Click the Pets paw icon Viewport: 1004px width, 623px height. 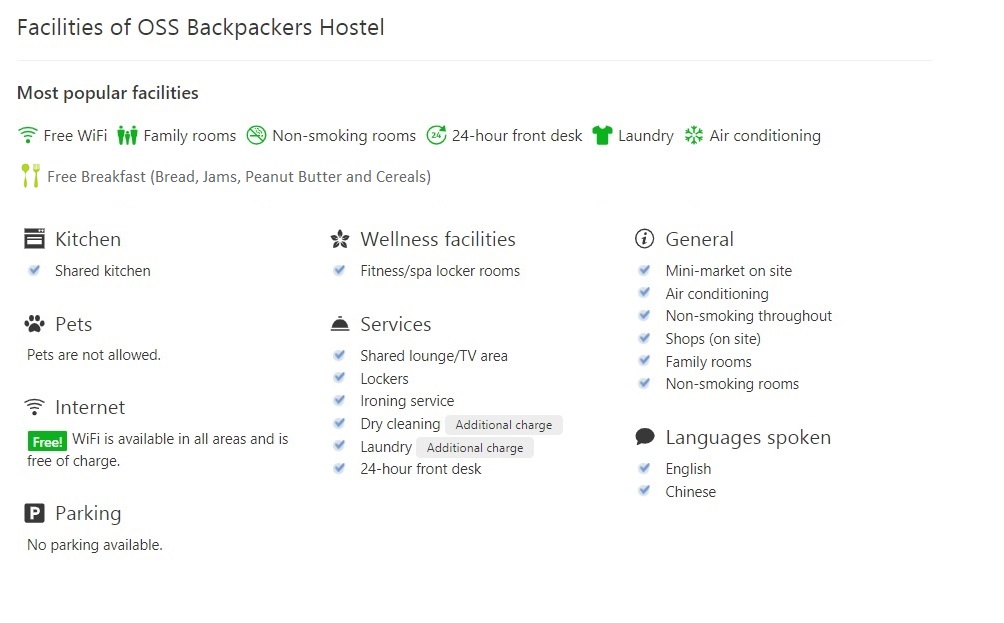coord(35,325)
